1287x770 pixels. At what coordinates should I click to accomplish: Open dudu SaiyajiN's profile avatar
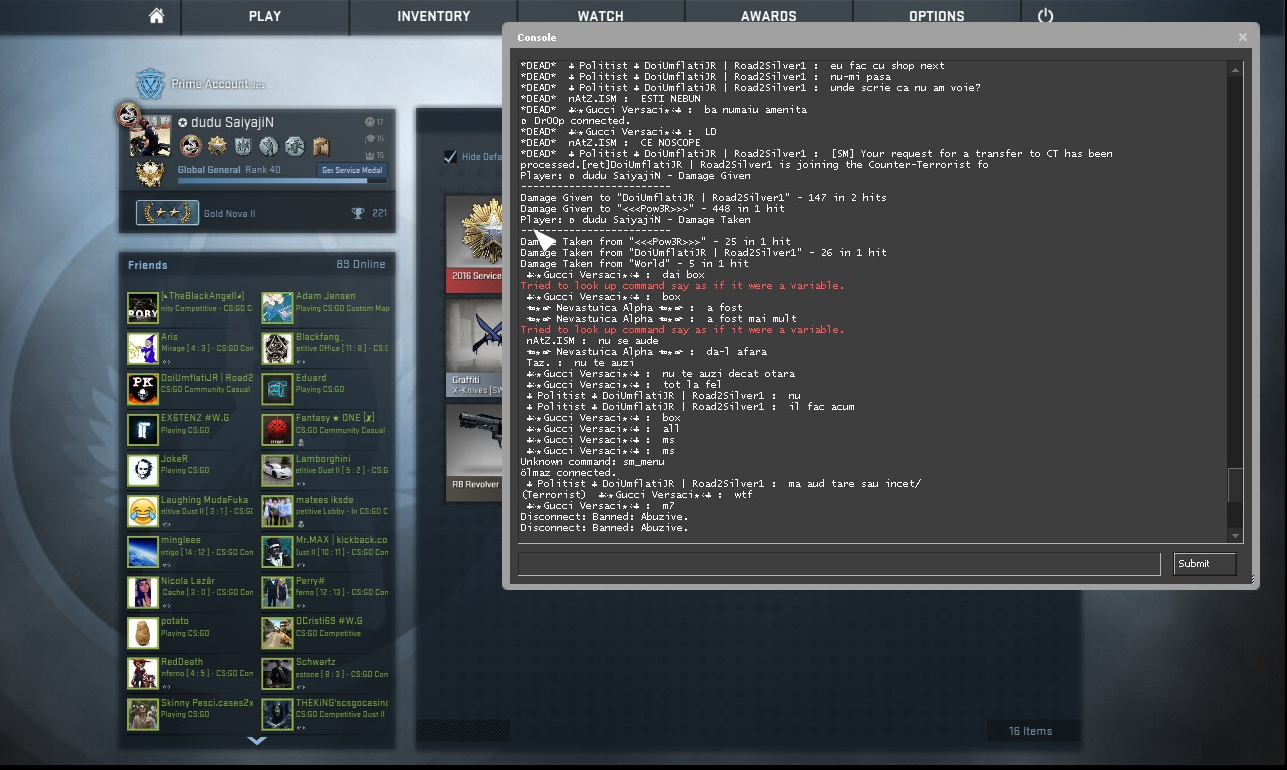coord(150,136)
